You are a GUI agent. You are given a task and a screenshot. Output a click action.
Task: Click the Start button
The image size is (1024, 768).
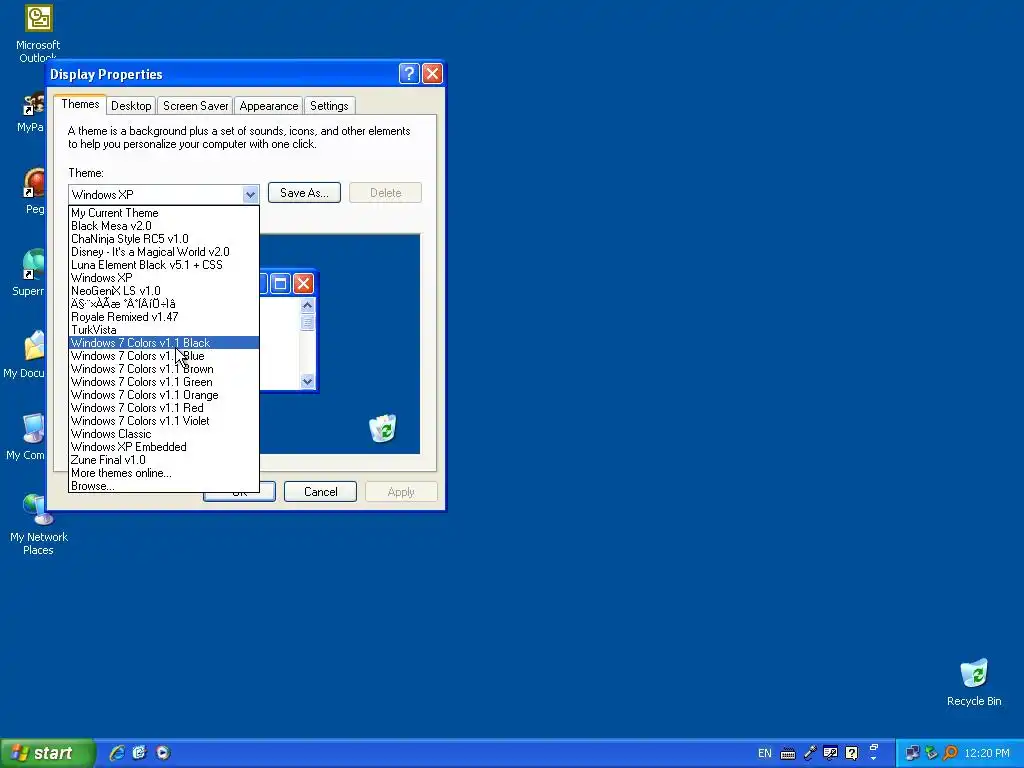click(x=47, y=753)
